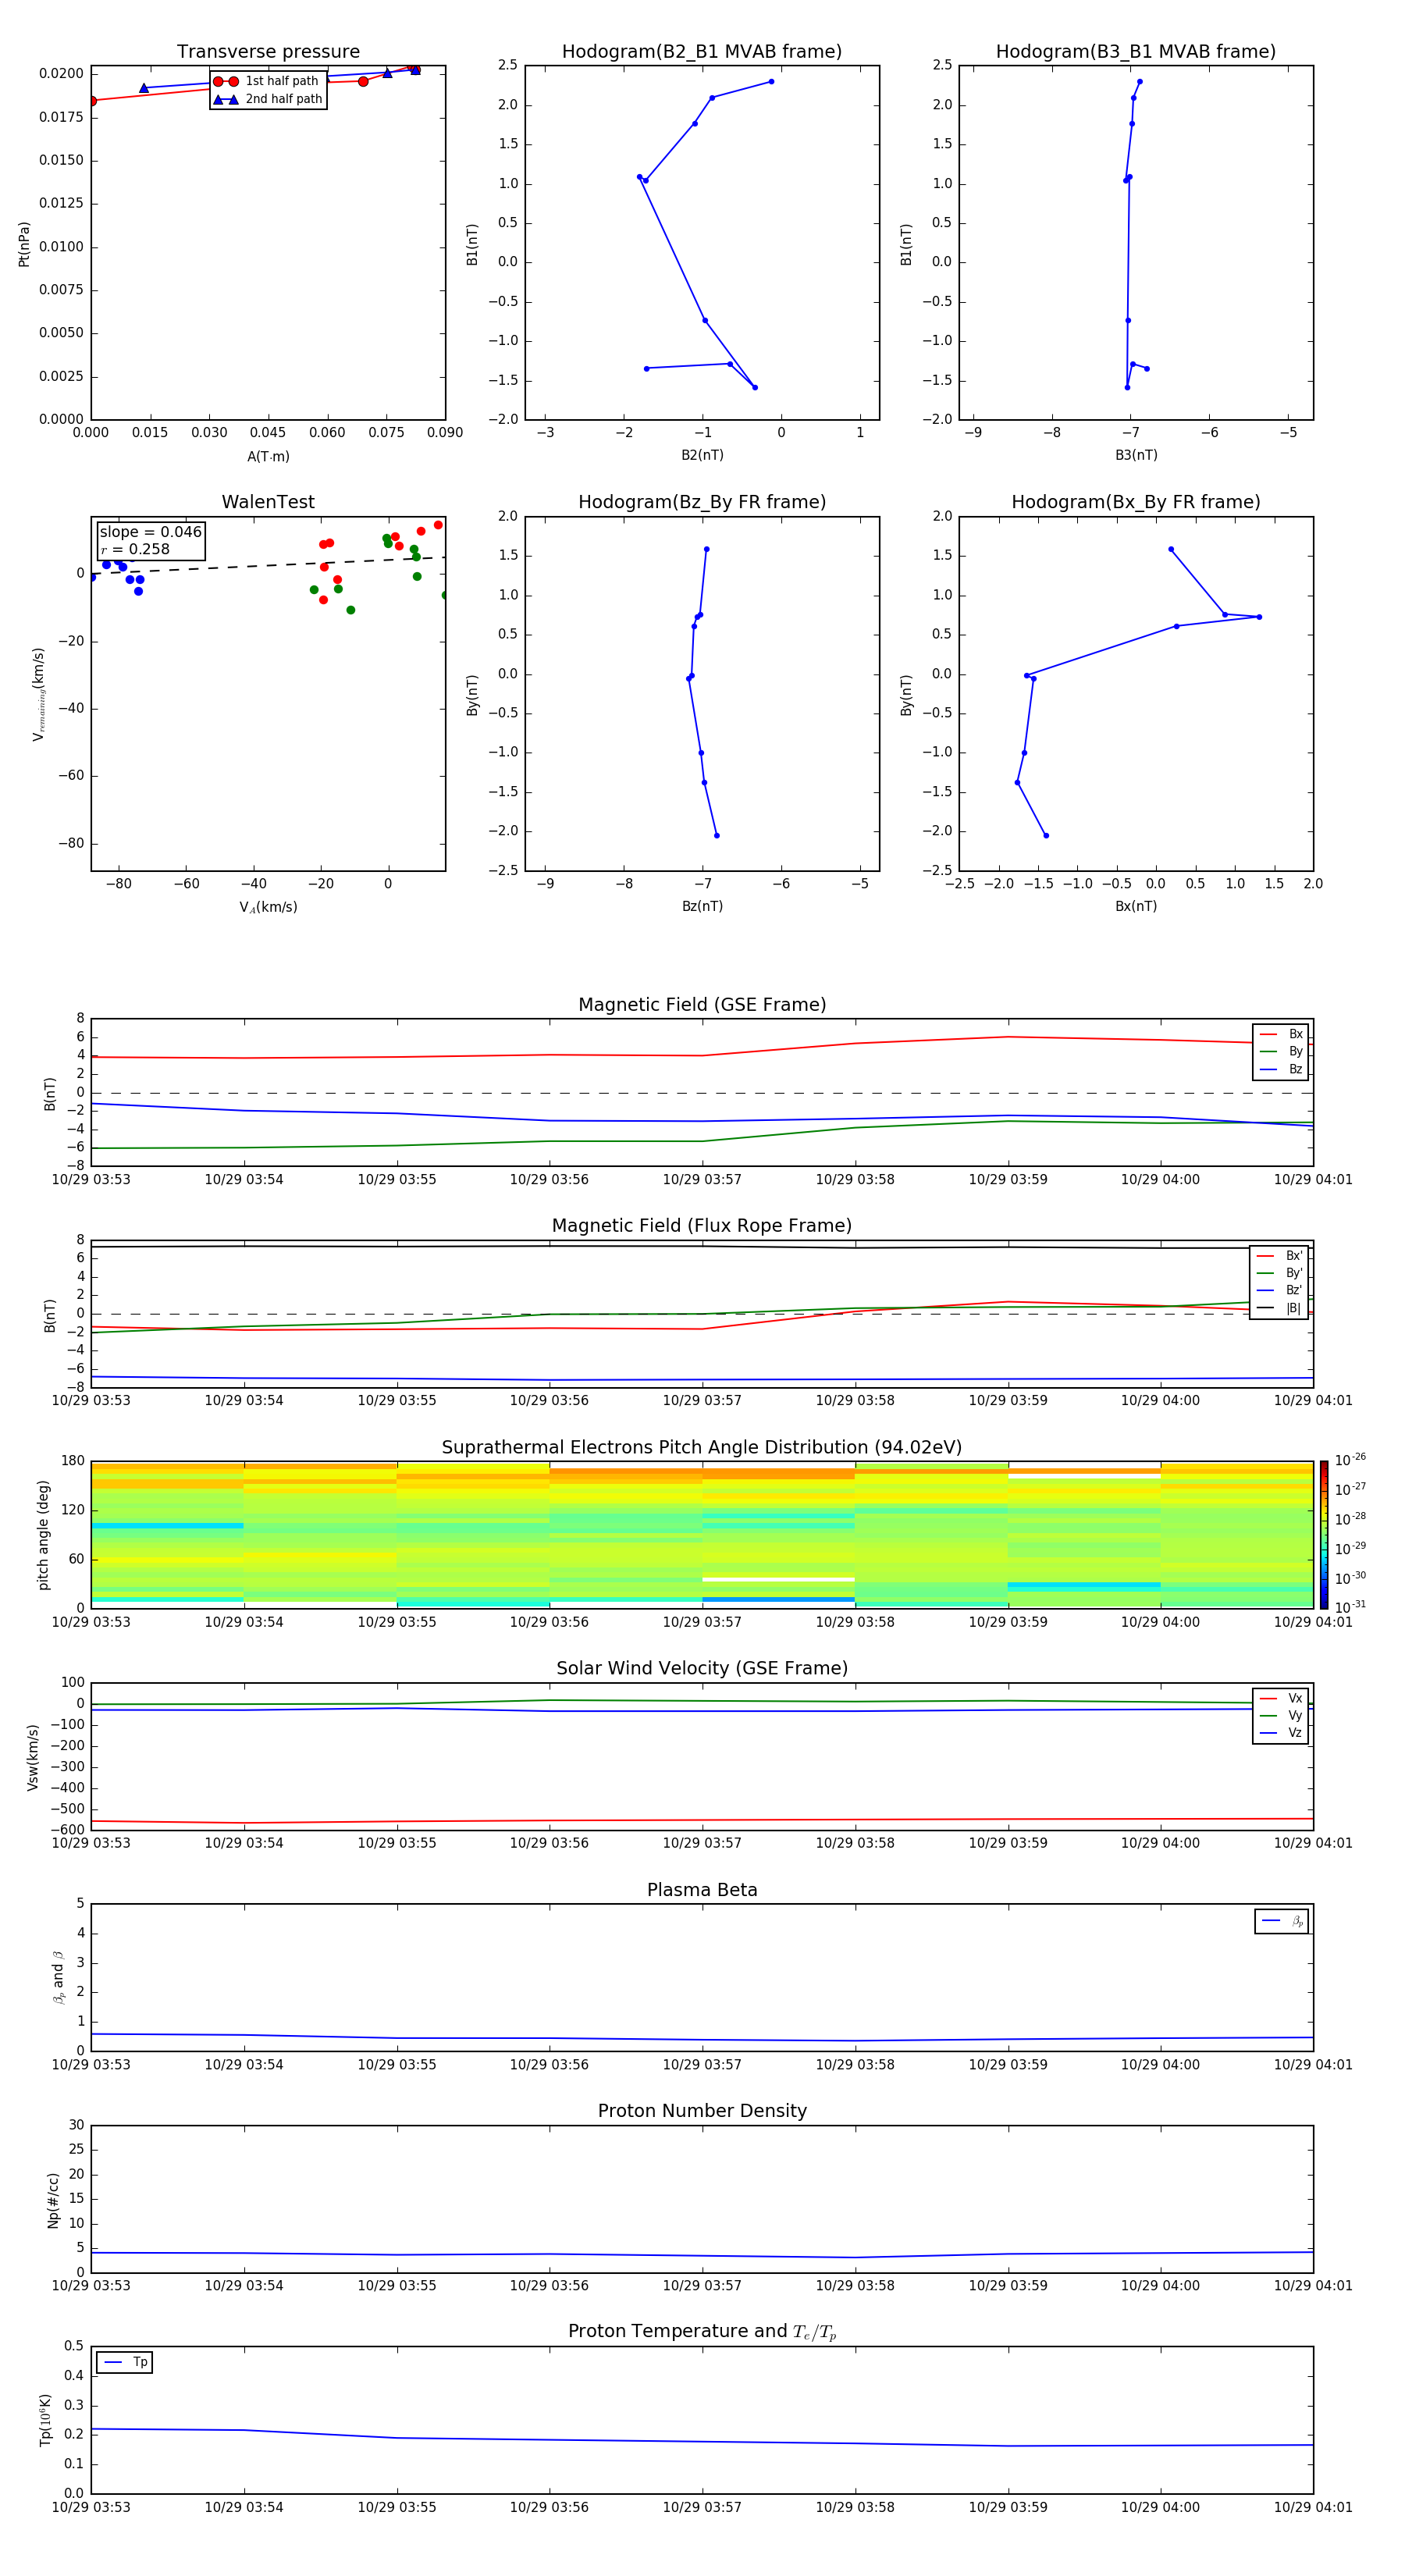Click the Plasma Beta plot title
The width and height of the screenshot is (1405, 2576).
click(x=702, y=1891)
